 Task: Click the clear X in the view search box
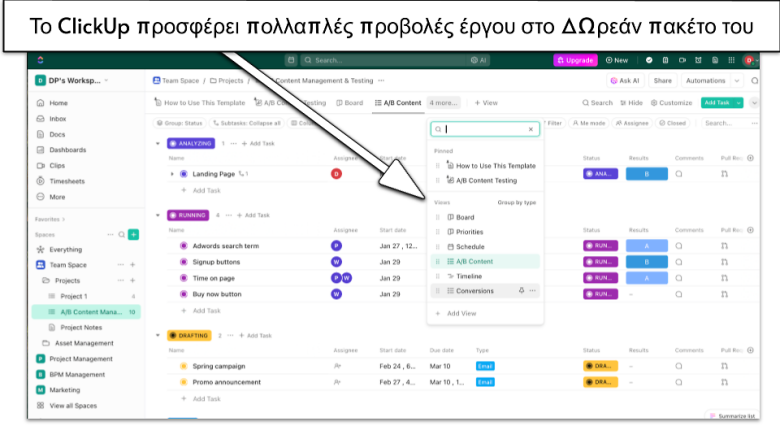click(x=531, y=129)
